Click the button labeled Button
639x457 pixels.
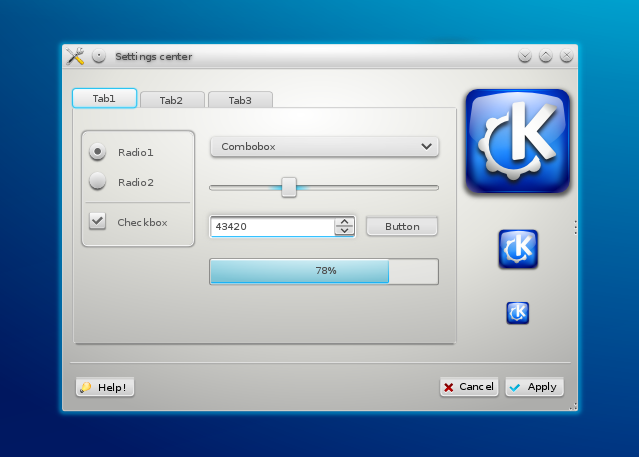pos(402,226)
